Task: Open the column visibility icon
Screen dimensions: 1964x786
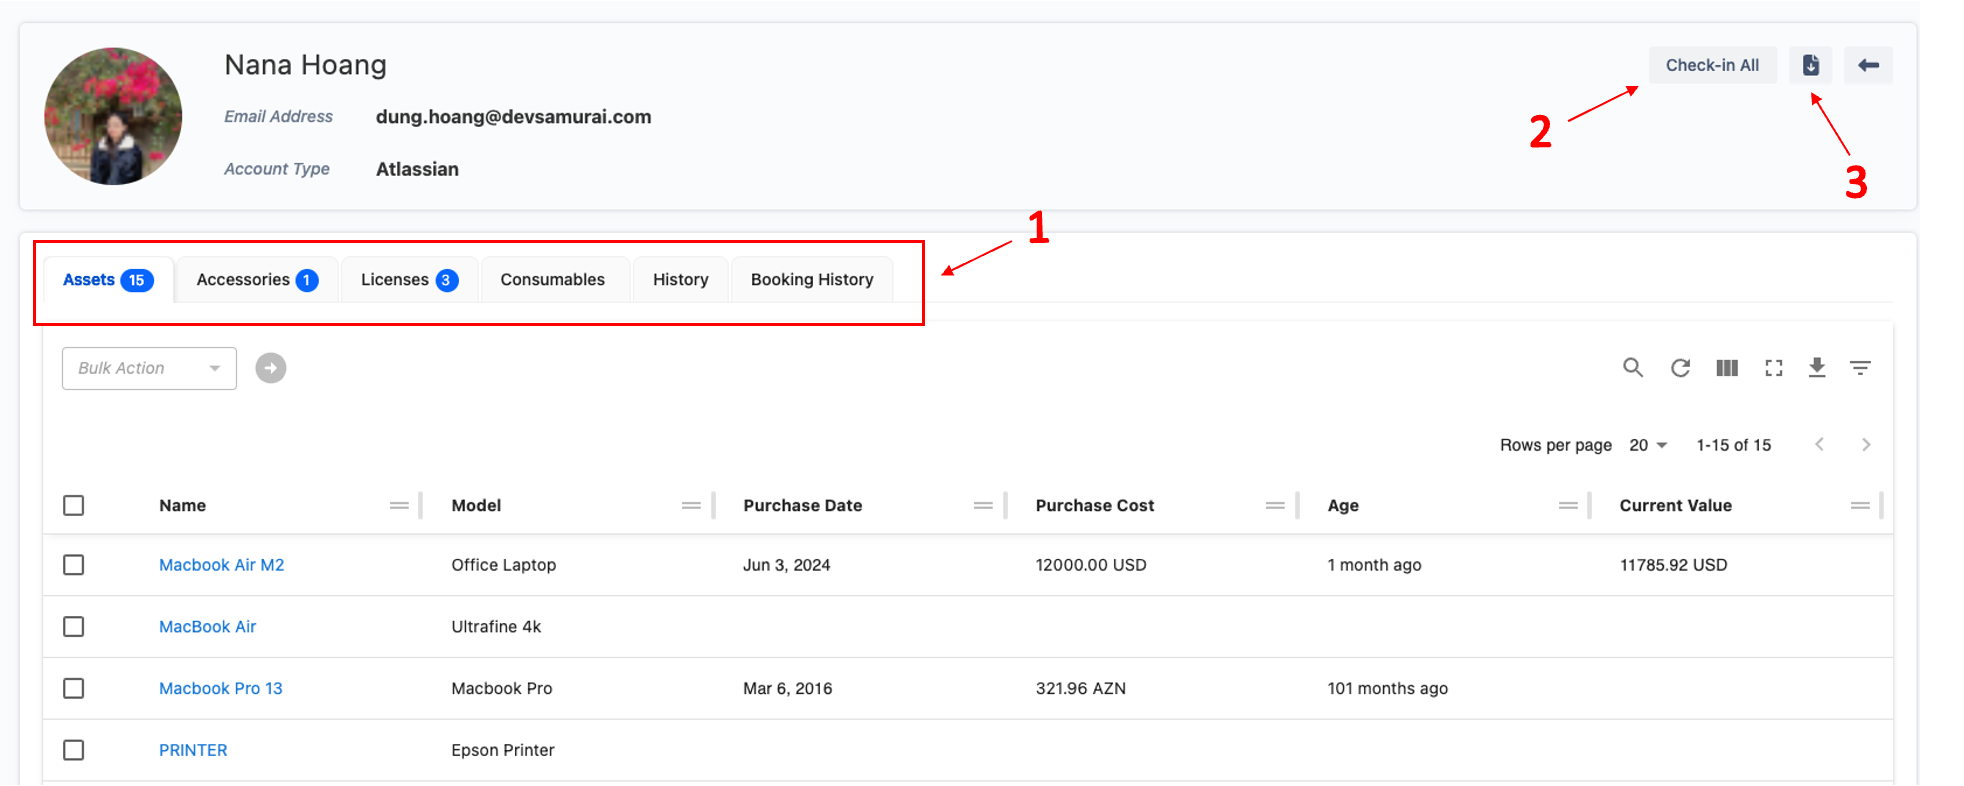Action: (1727, 368)
